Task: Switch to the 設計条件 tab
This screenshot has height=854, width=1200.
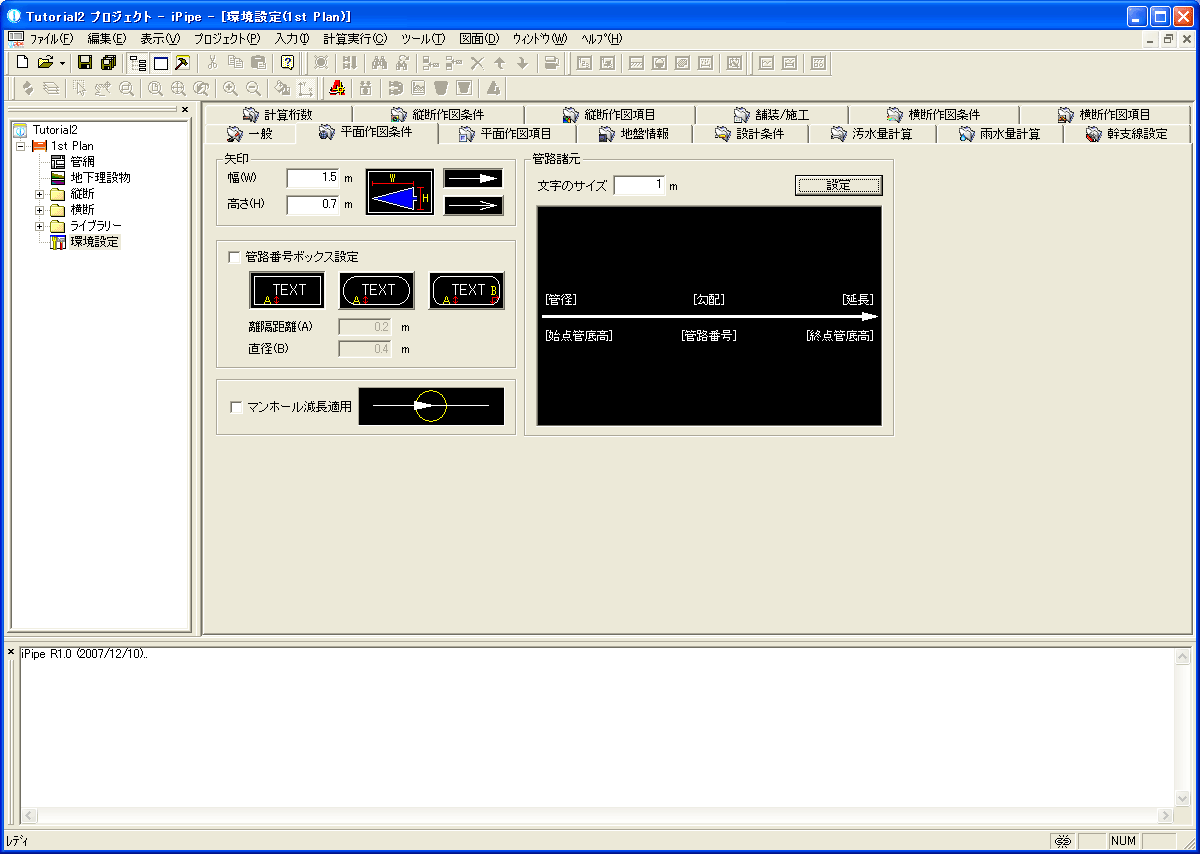Action: [750, 133]
